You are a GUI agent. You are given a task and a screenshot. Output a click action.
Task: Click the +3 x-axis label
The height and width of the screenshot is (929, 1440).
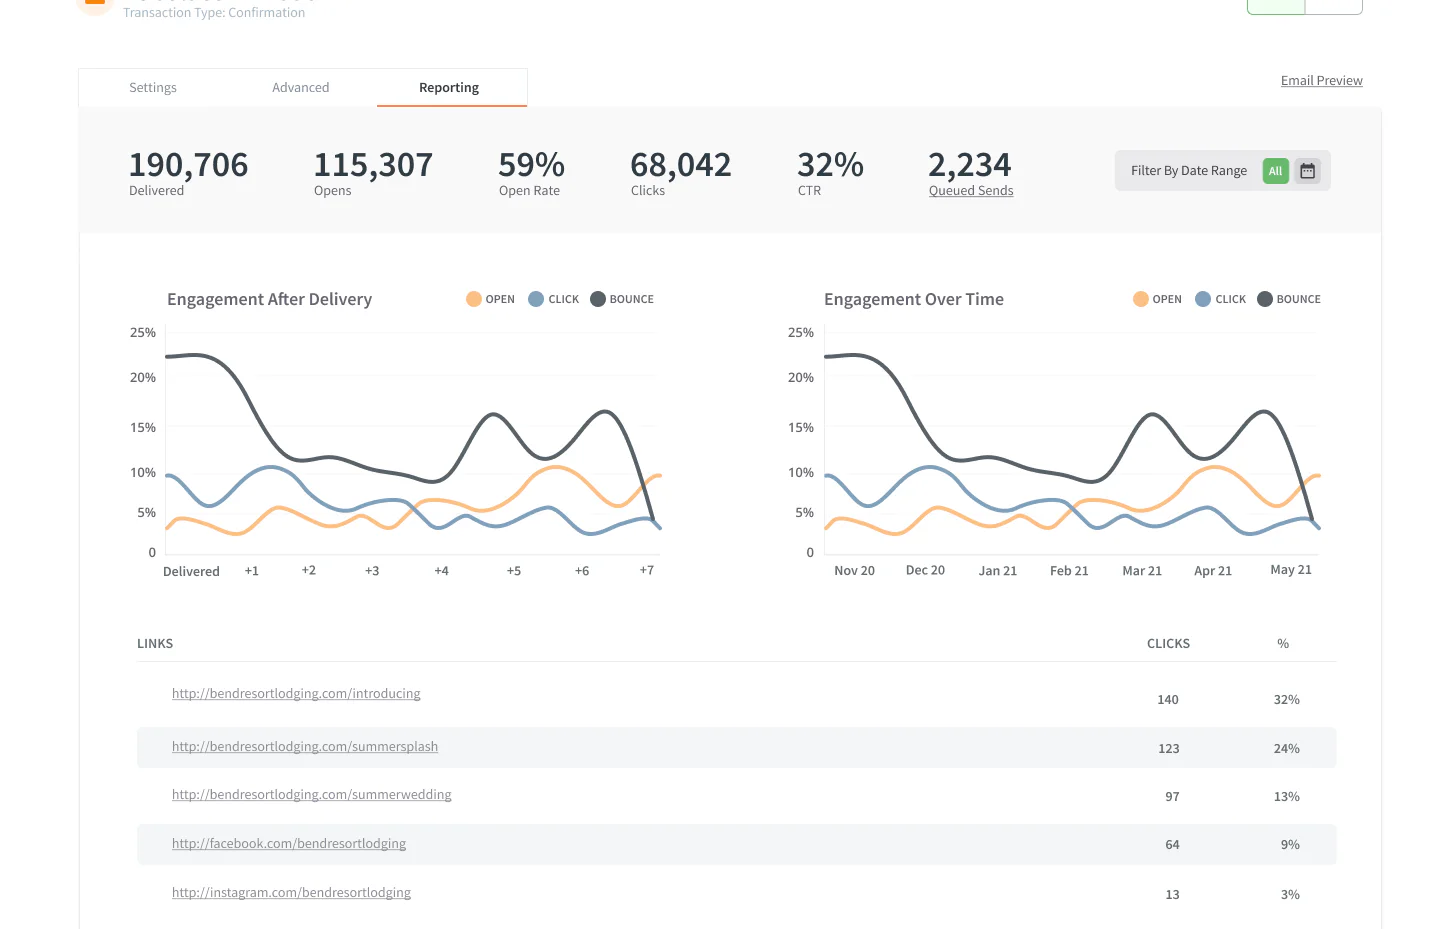tap(372, 571)
